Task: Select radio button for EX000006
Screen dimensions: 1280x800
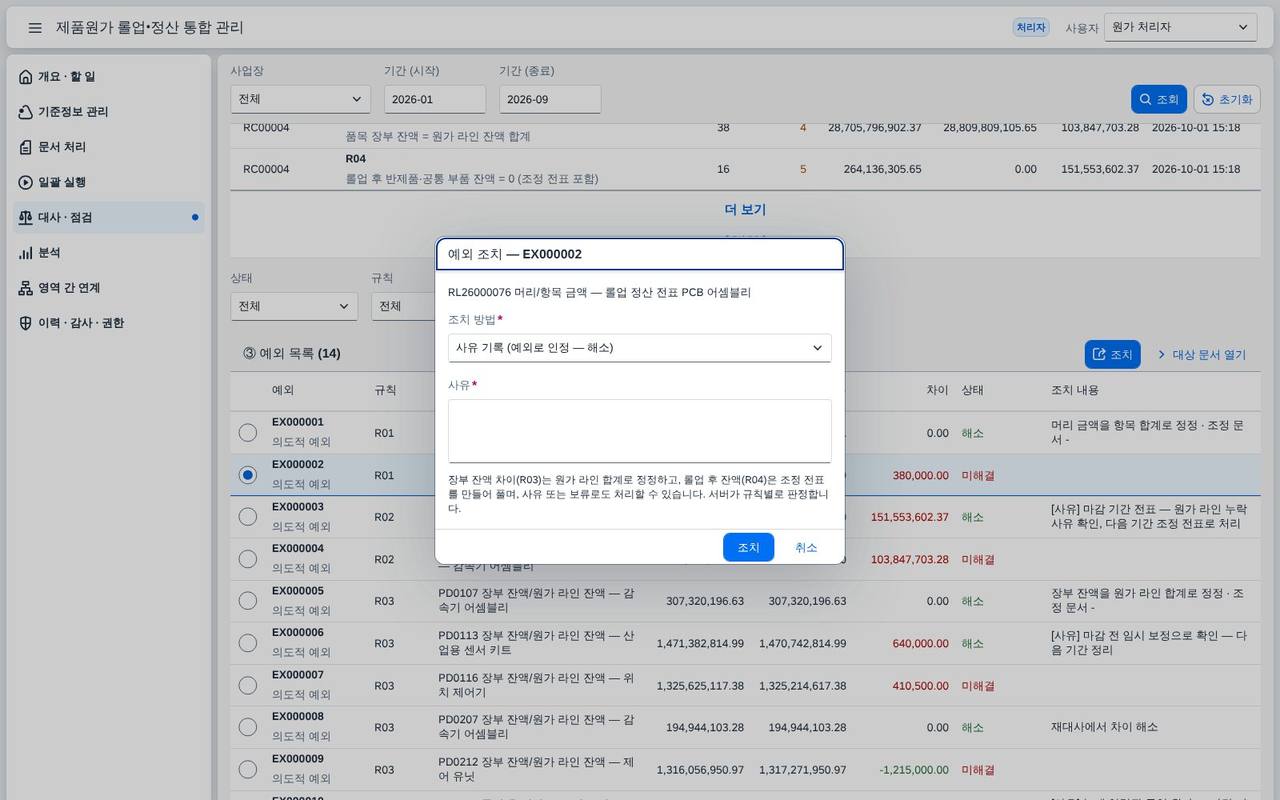Action: 248,643
